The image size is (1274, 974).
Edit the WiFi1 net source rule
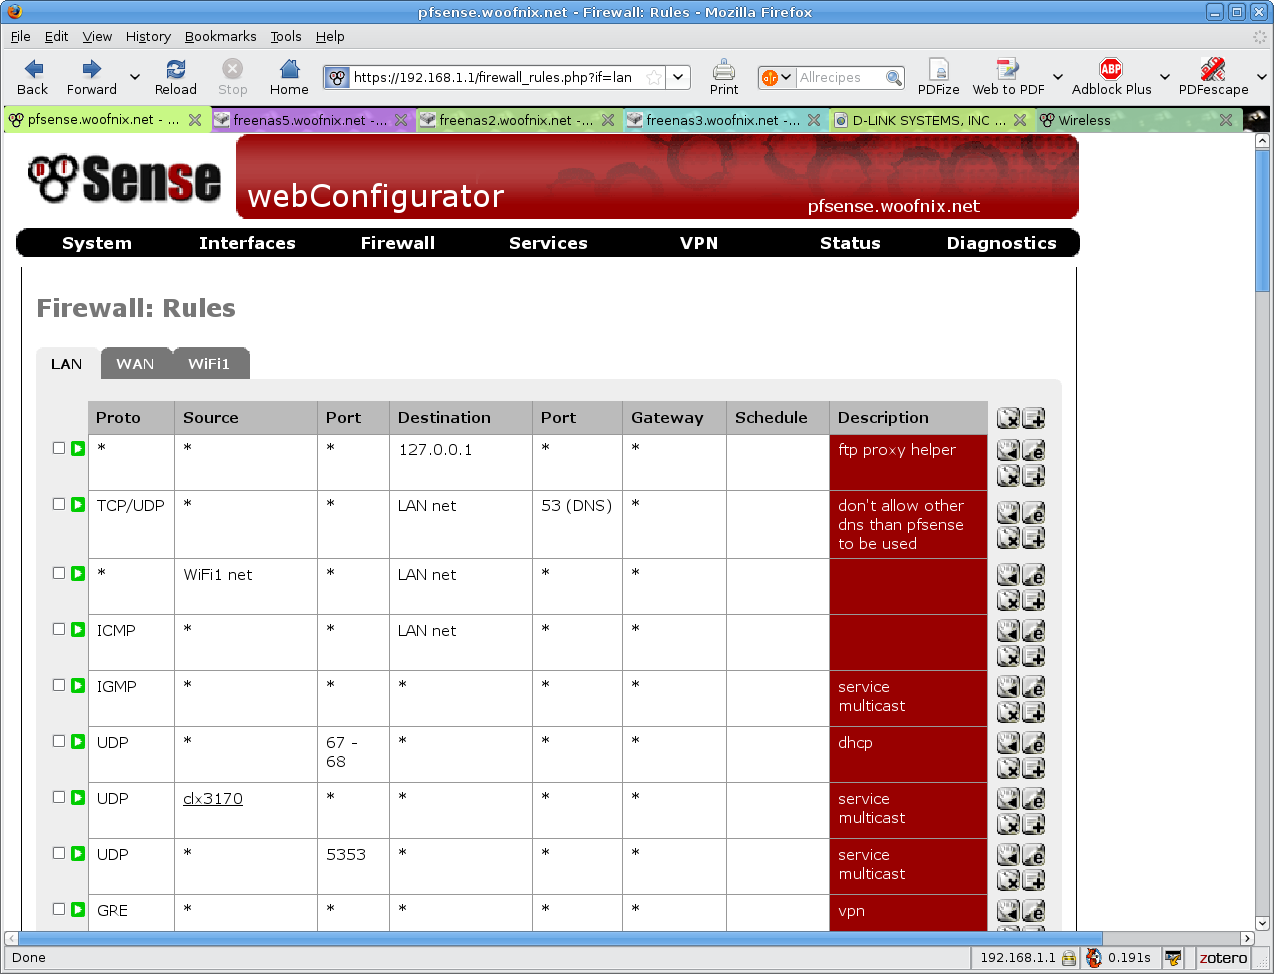point(1033,575)
